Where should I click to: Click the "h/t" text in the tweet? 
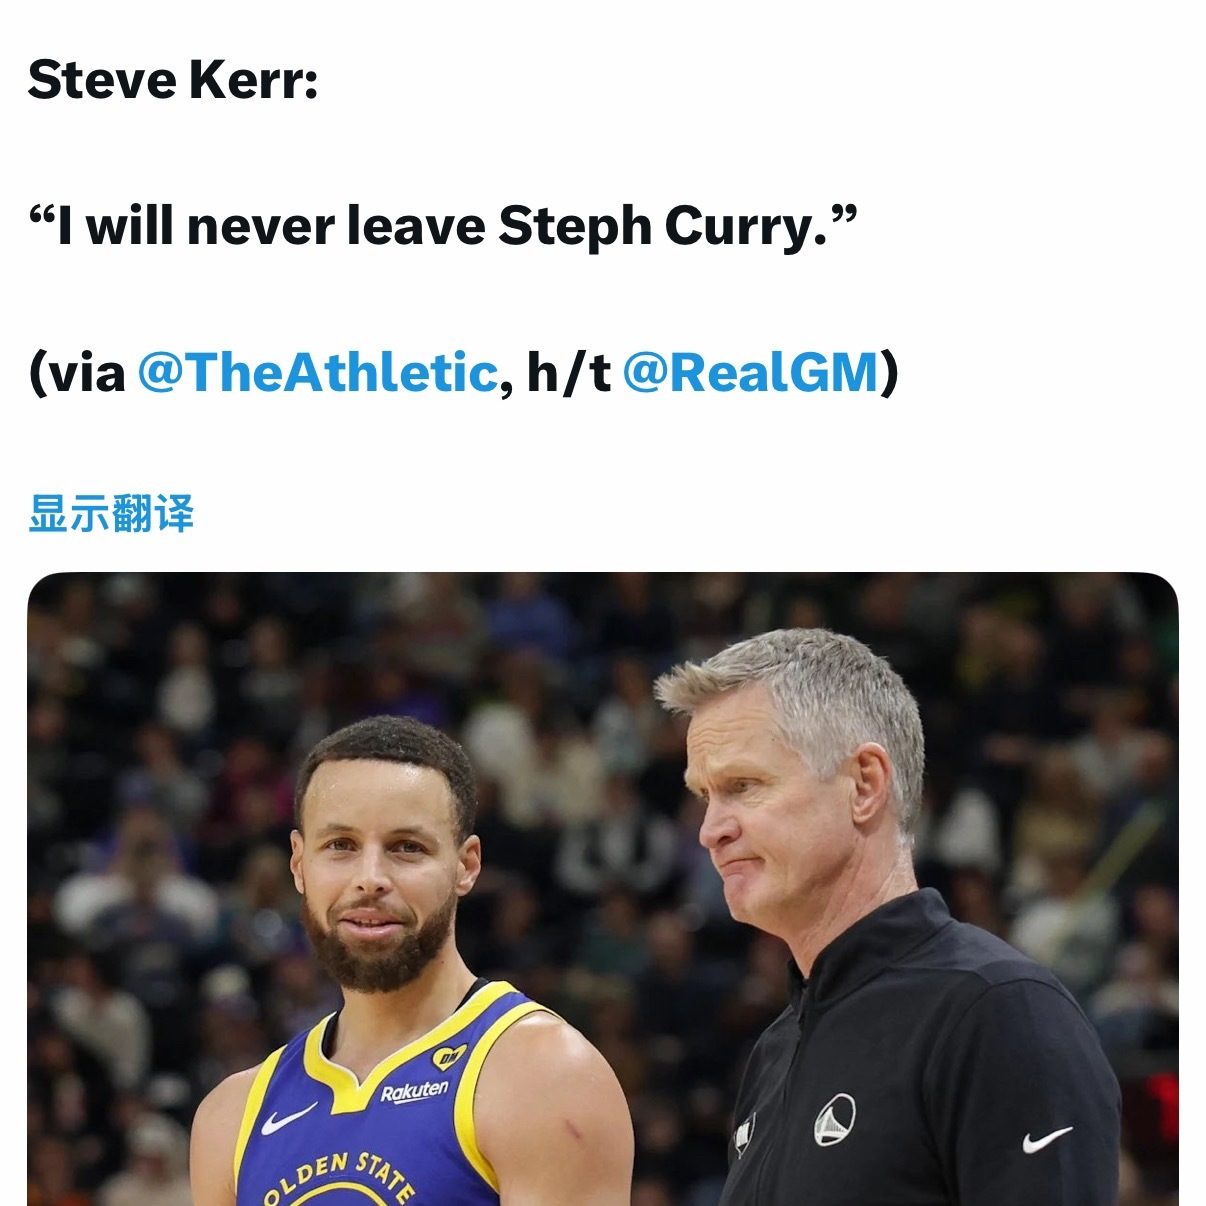568,373
